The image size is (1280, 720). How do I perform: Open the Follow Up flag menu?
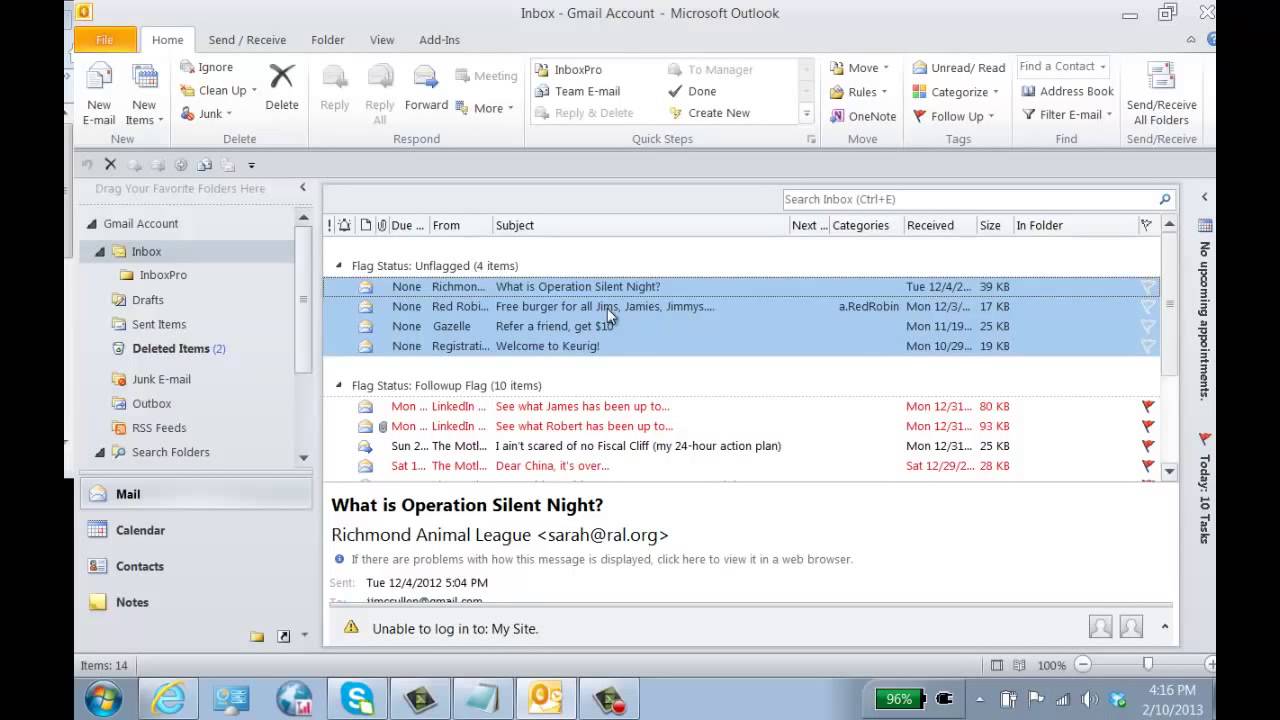pos(953,116)
